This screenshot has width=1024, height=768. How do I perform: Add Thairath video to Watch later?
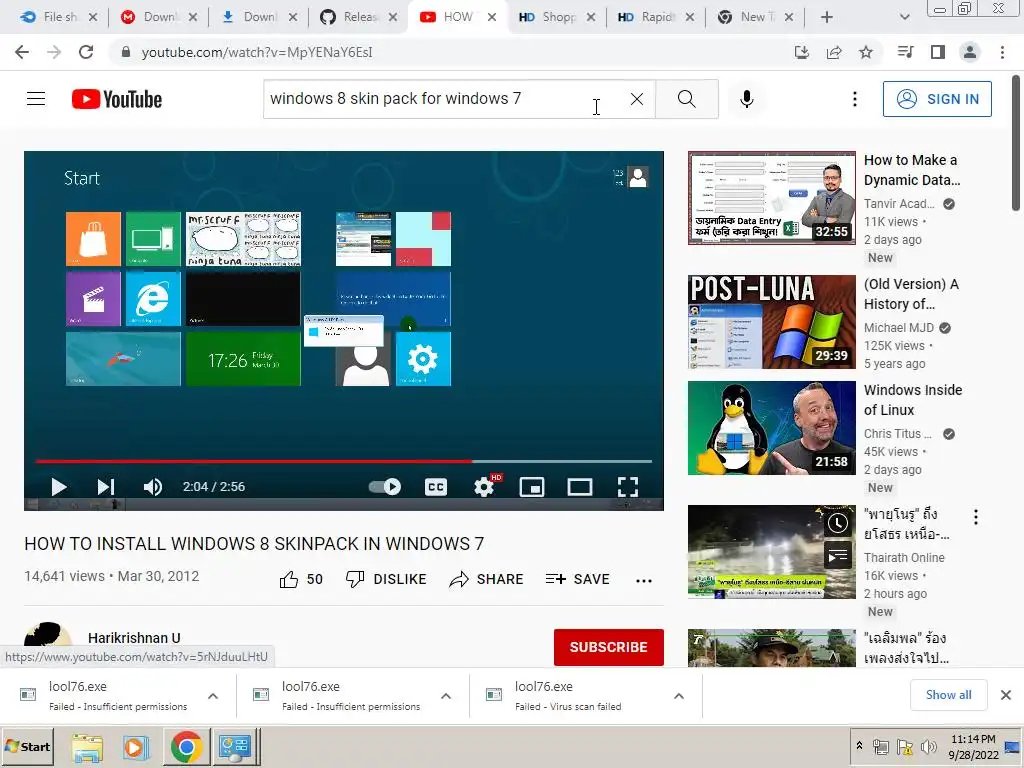pyautogui.click(x=838, y=522)
